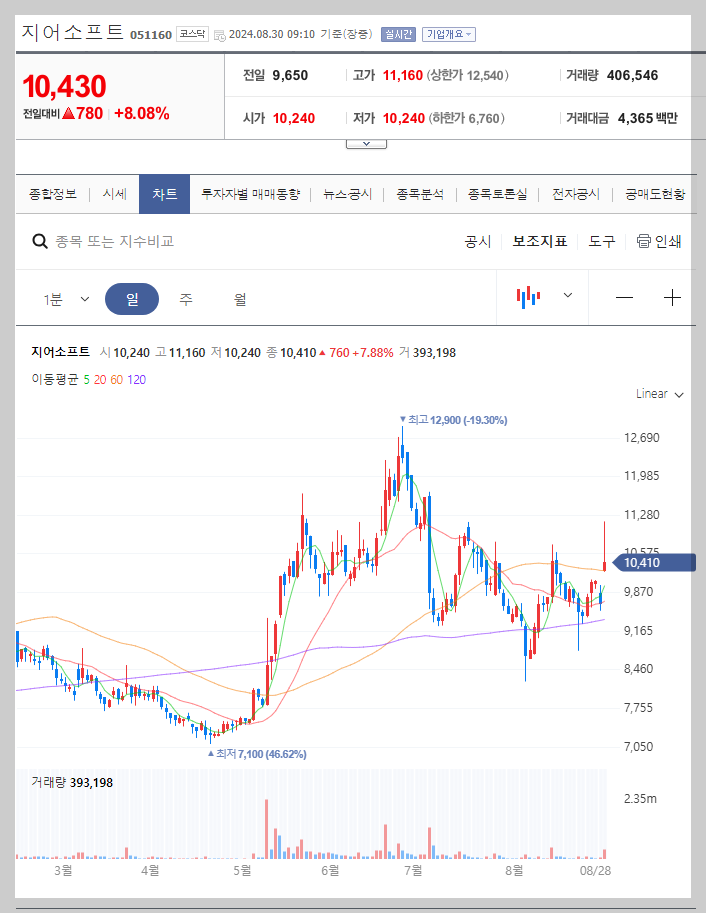Screen dimensions: 706x913
Task: Open the 투자자별 매매동향 tab
Action: 247,194
